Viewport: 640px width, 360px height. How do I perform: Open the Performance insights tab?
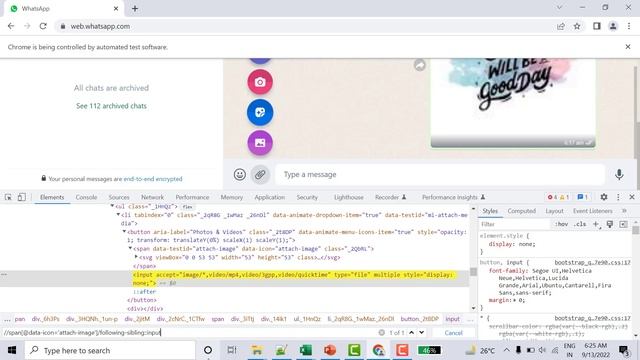pos(453,197)
